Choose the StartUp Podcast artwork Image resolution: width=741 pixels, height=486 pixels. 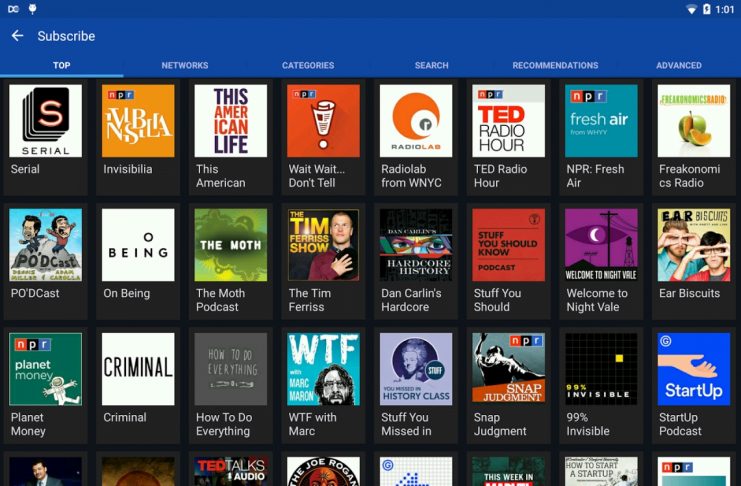pos(694,369)
